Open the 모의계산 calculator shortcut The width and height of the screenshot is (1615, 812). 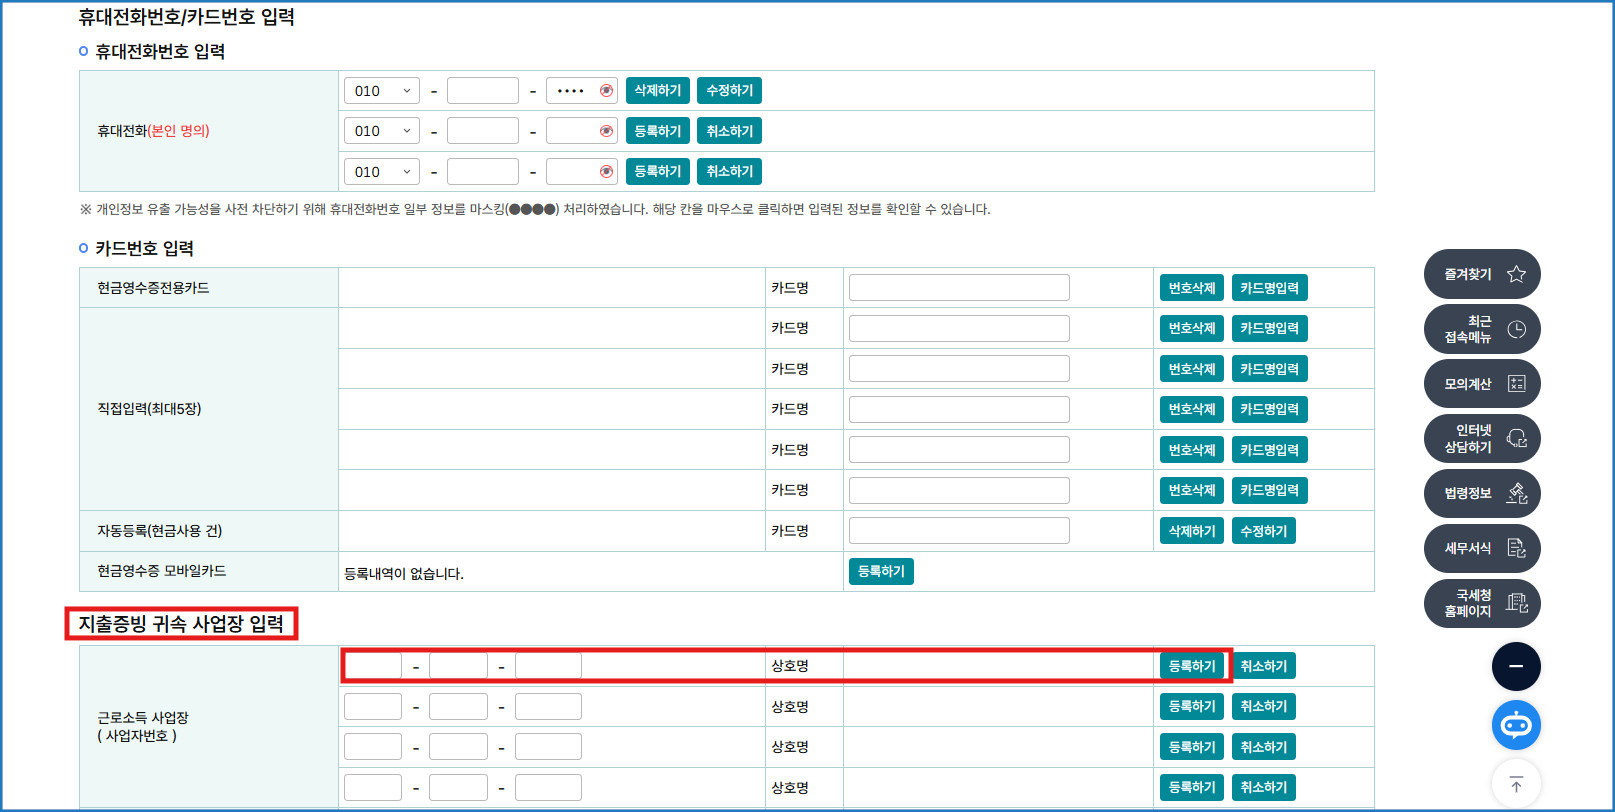[x=1482, y=384]
